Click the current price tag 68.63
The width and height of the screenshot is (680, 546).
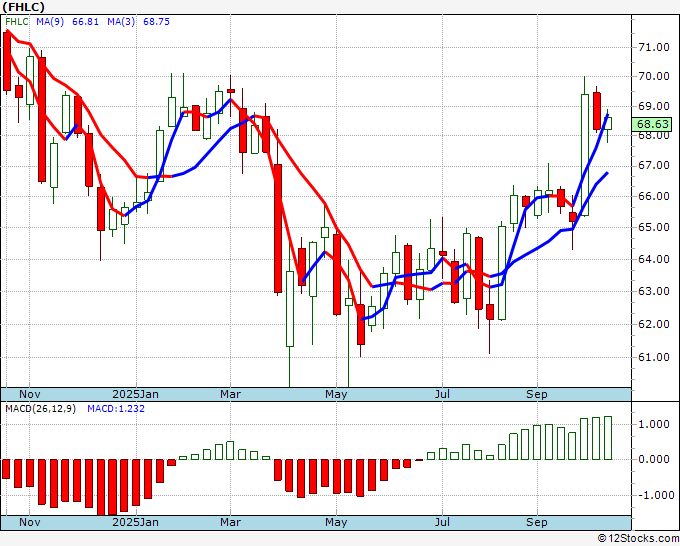(652, 124)
